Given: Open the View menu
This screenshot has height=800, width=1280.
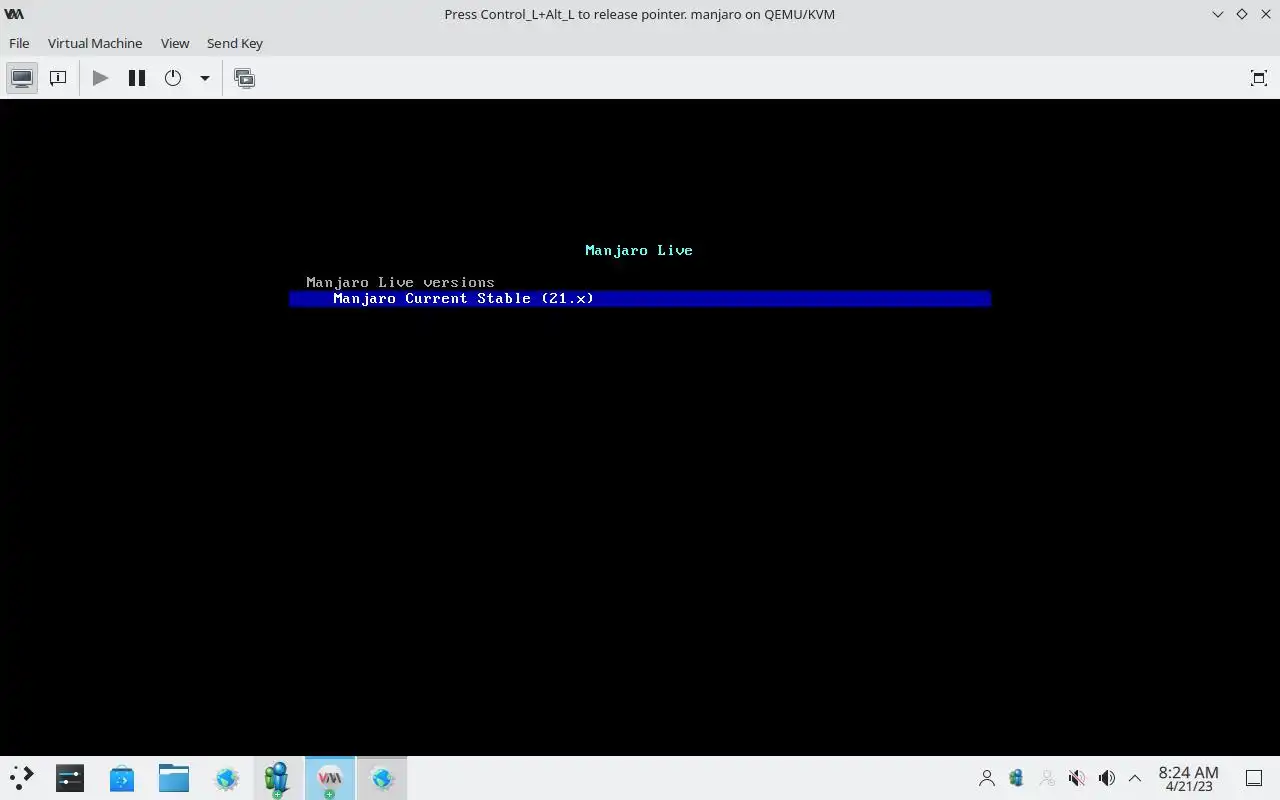Looking at the screenshot, I should (175, 43).
